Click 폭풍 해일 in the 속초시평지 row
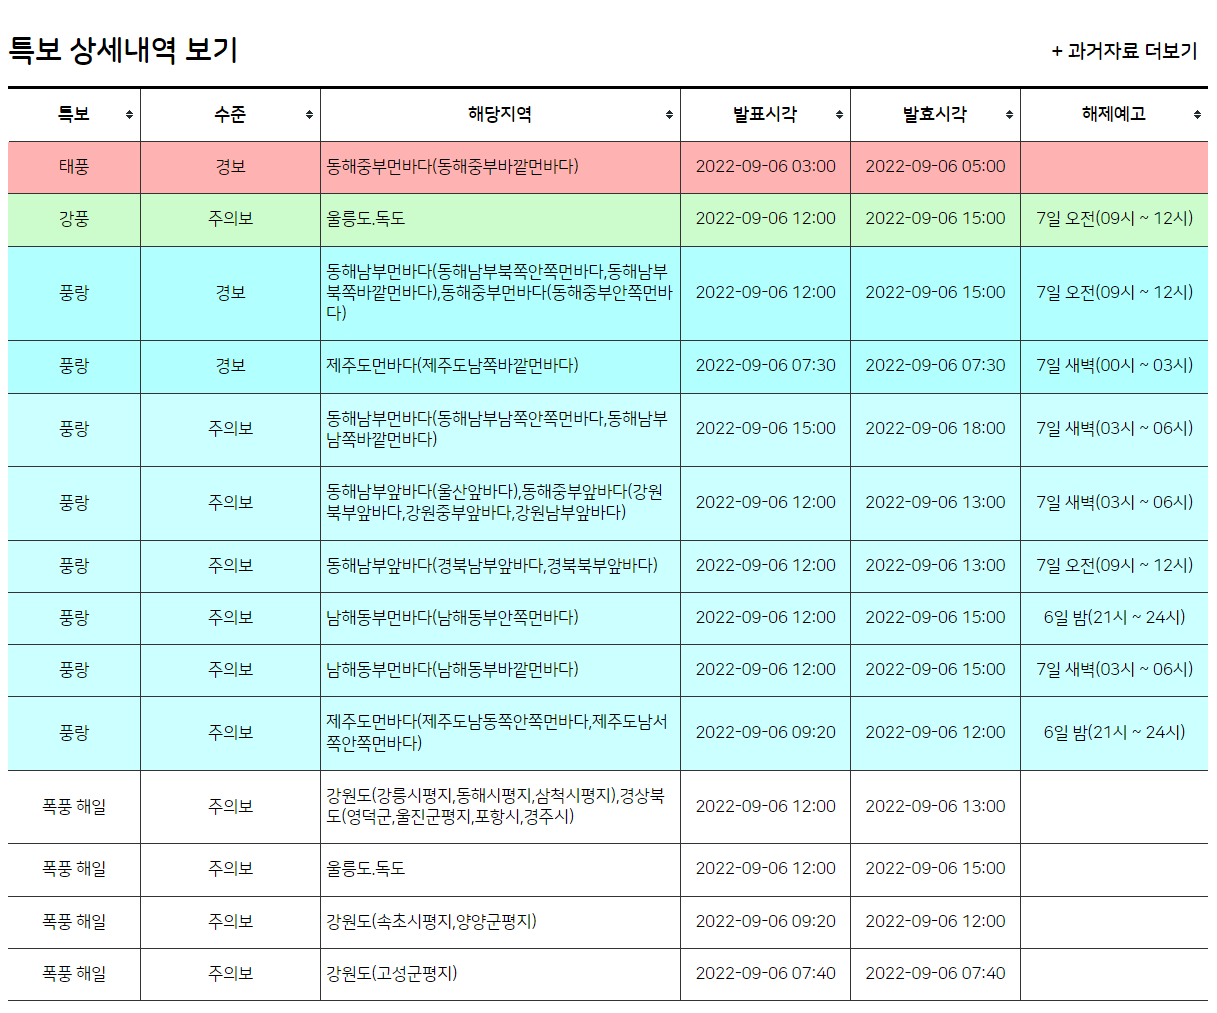1217x1013 pixels. click(x=74, y=922)
